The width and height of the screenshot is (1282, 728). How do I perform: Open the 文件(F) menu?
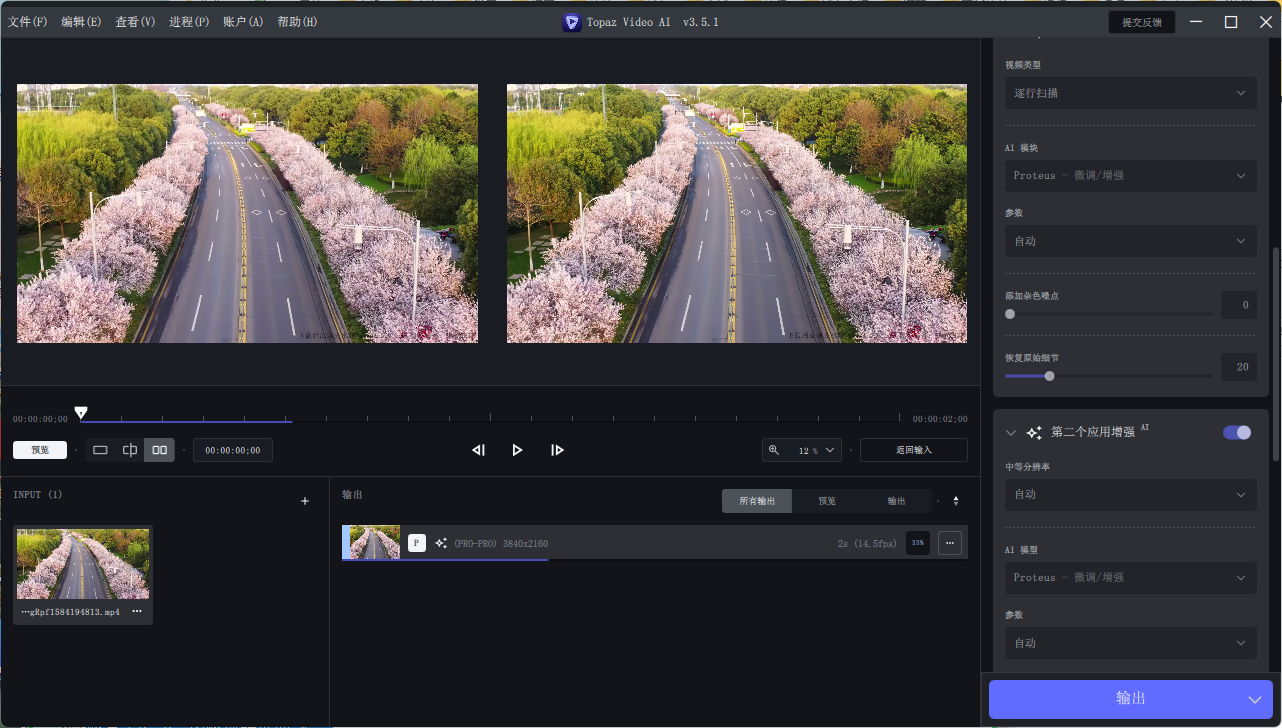28,22
